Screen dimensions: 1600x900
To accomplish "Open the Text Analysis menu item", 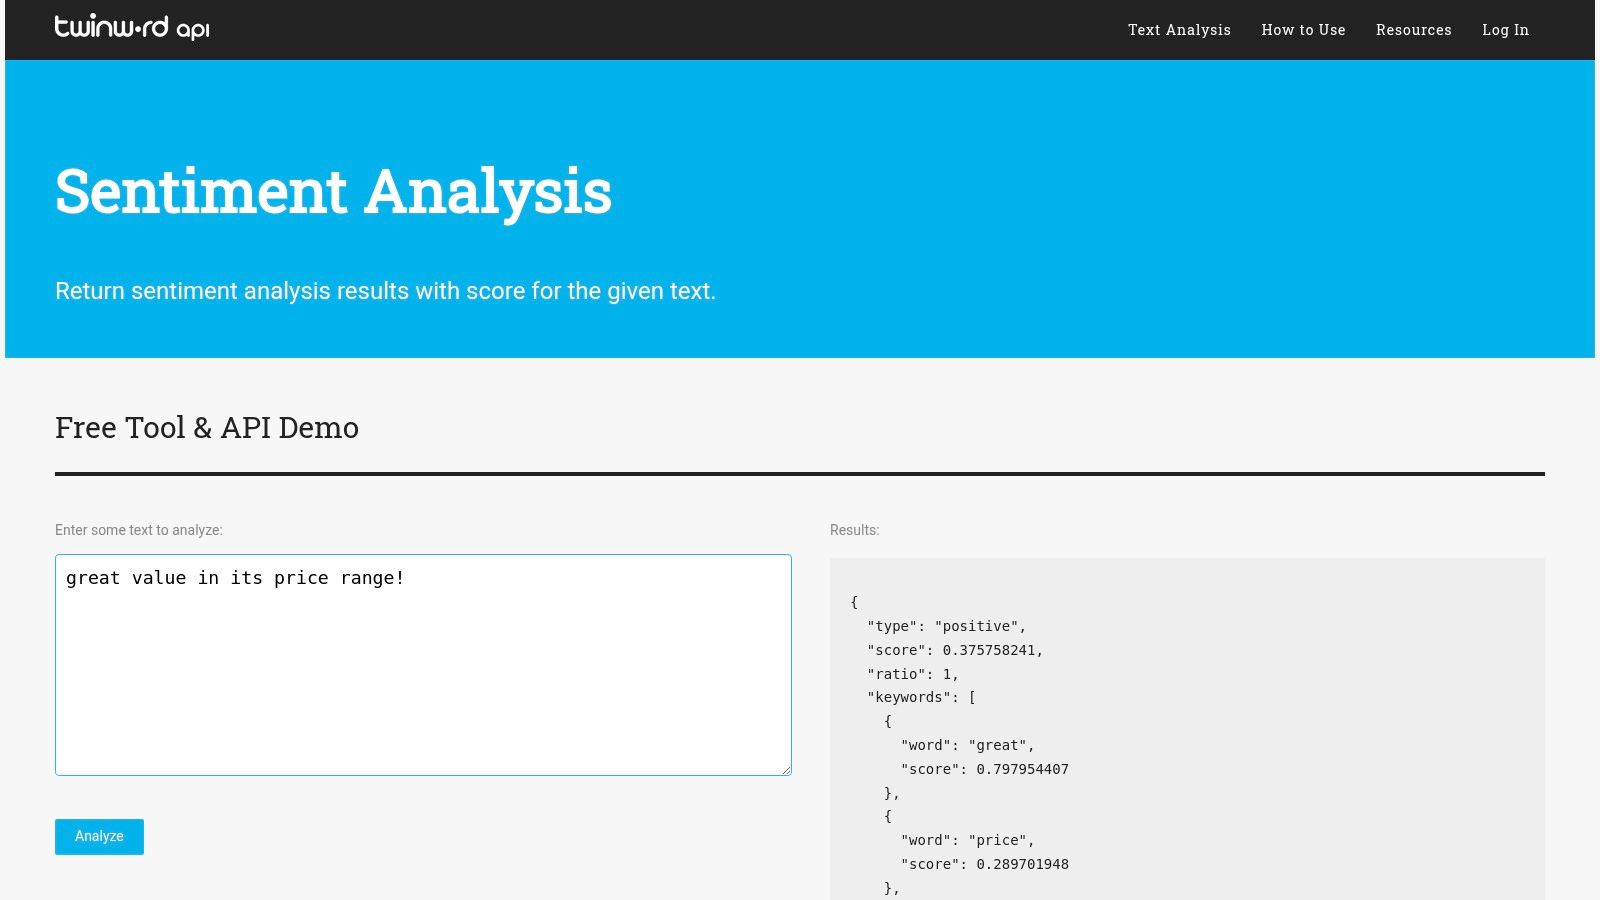I will coord(1179,30).
